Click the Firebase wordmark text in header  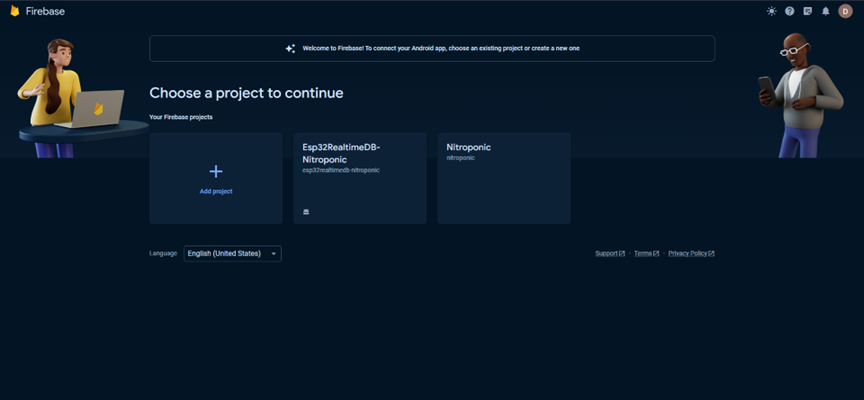click(45, 11)
